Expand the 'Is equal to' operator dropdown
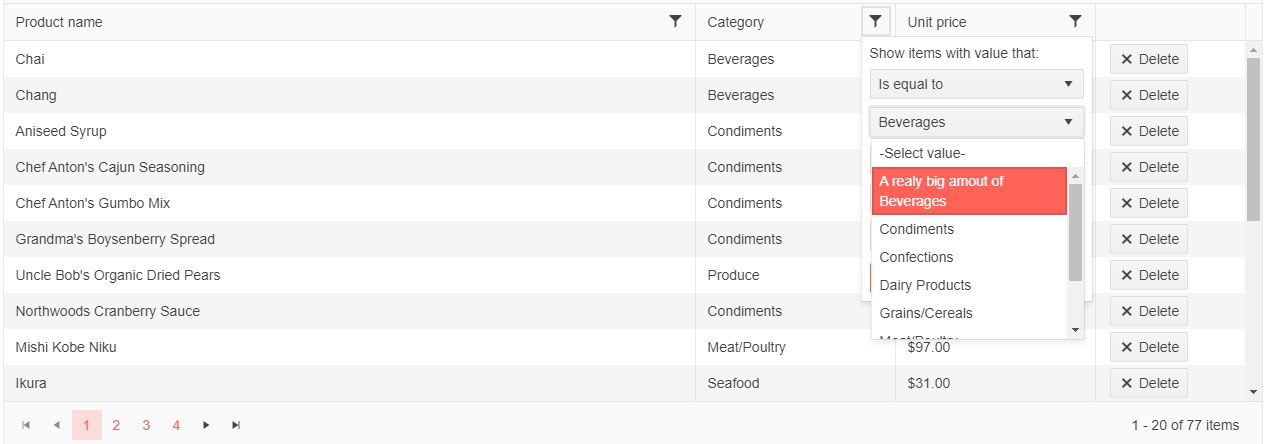The height and width of the screenshot is (444, 1271). coord(976,84)
